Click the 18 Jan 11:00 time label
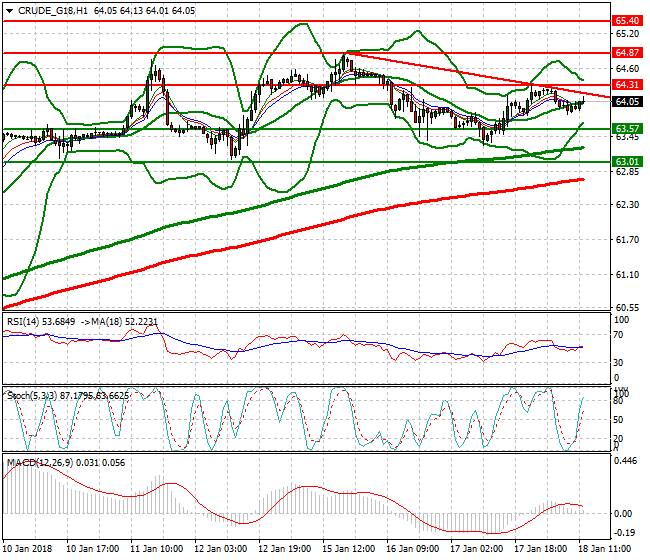Viewport: 650px width, 560px height. tap(605, 549)
